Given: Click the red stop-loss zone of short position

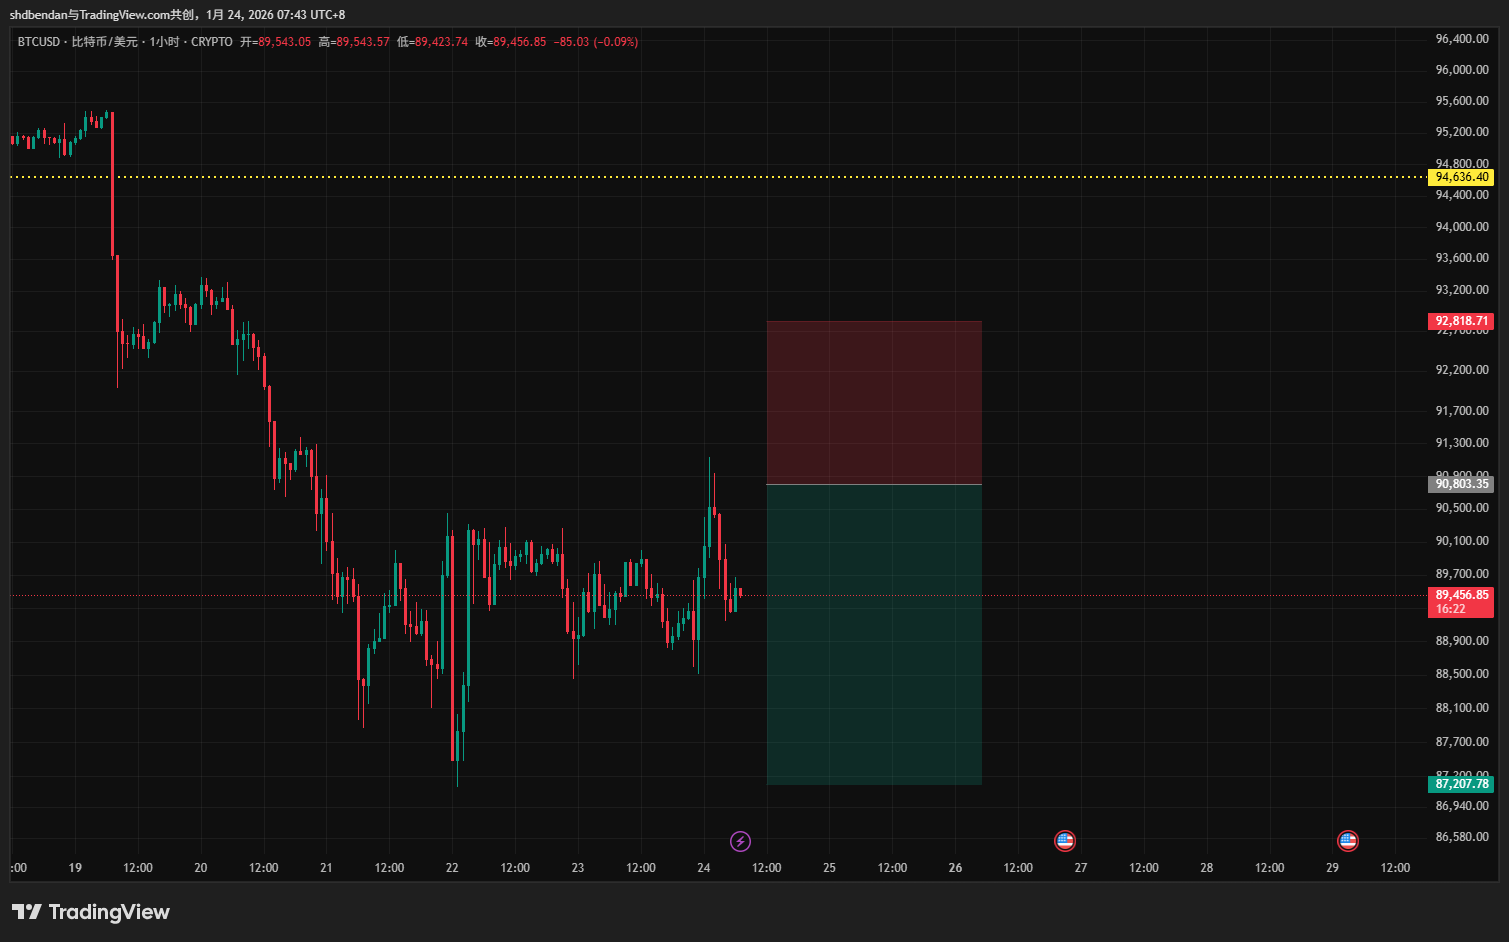Looking at the screenshot, I should [874, 402].
